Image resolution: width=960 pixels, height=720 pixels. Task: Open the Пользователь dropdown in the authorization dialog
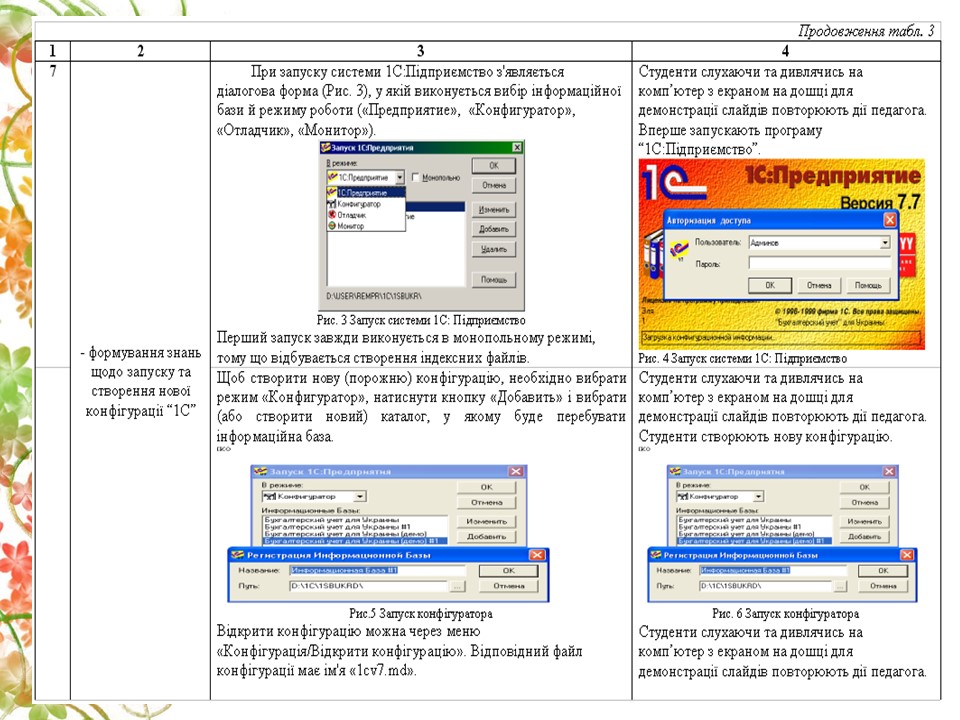pos(884,242)
